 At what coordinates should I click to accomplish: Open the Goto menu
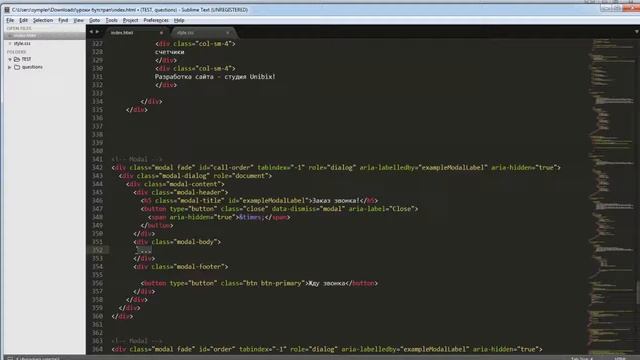94,20
